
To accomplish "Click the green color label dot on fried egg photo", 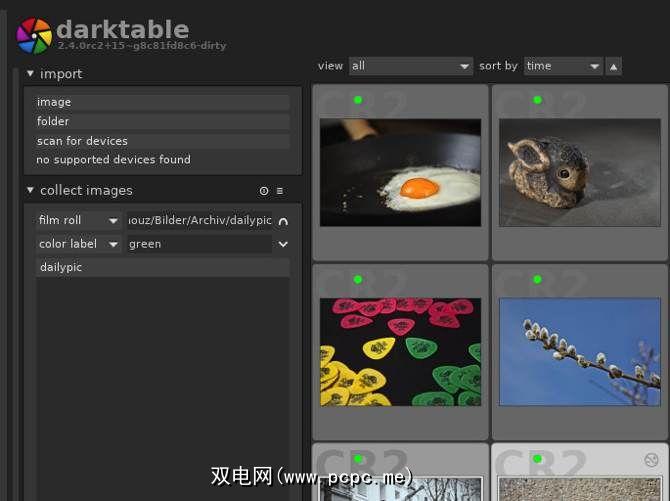I will tap(358, 100).
